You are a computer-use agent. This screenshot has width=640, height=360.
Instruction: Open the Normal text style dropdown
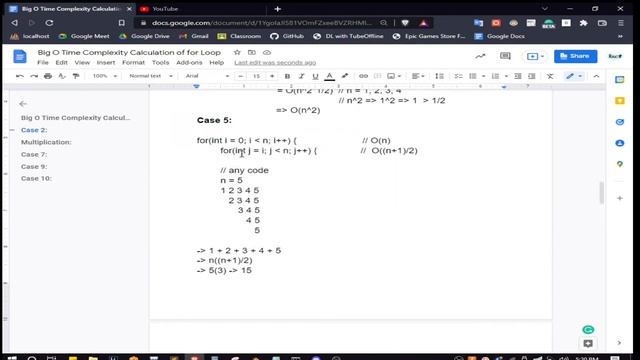(x=151, y=76)
